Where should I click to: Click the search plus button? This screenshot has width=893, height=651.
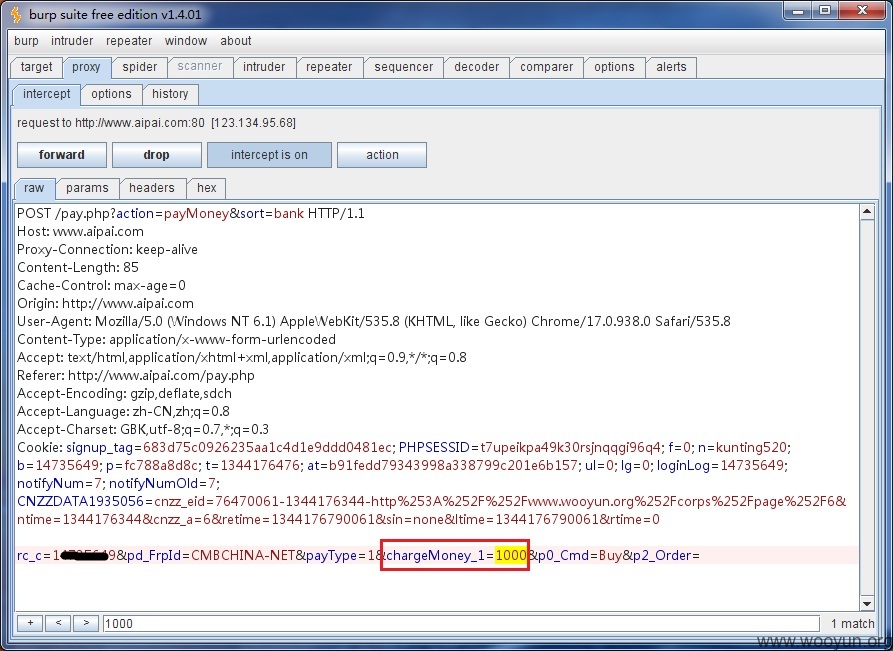tap(30, 623)
